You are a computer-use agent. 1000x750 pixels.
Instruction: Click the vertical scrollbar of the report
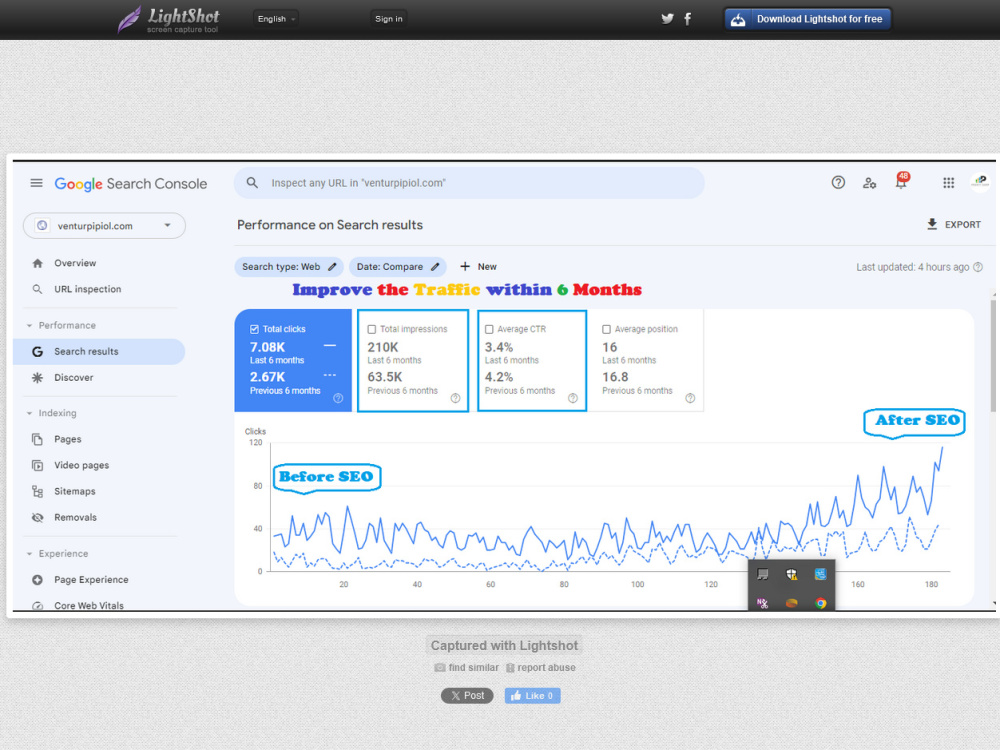pyautogui.click(x=994, y=354)
